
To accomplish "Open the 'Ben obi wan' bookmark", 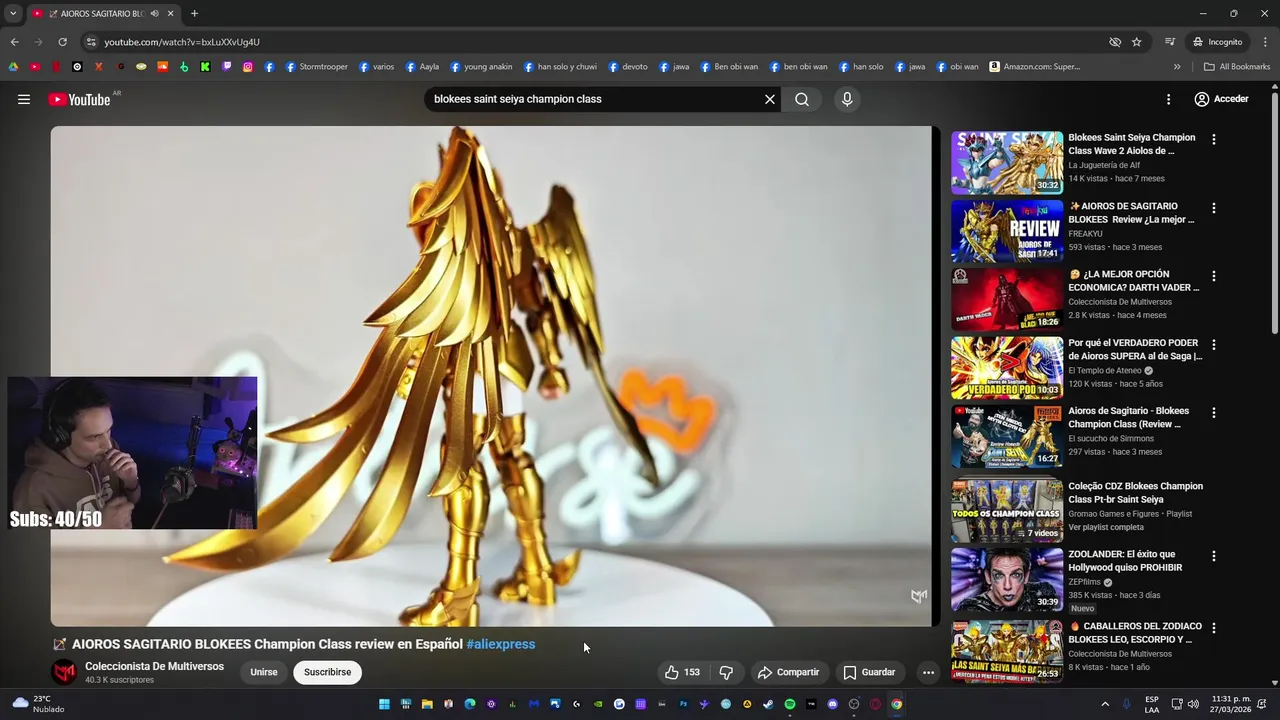I will pyautogui.click(x=728, y=67).
